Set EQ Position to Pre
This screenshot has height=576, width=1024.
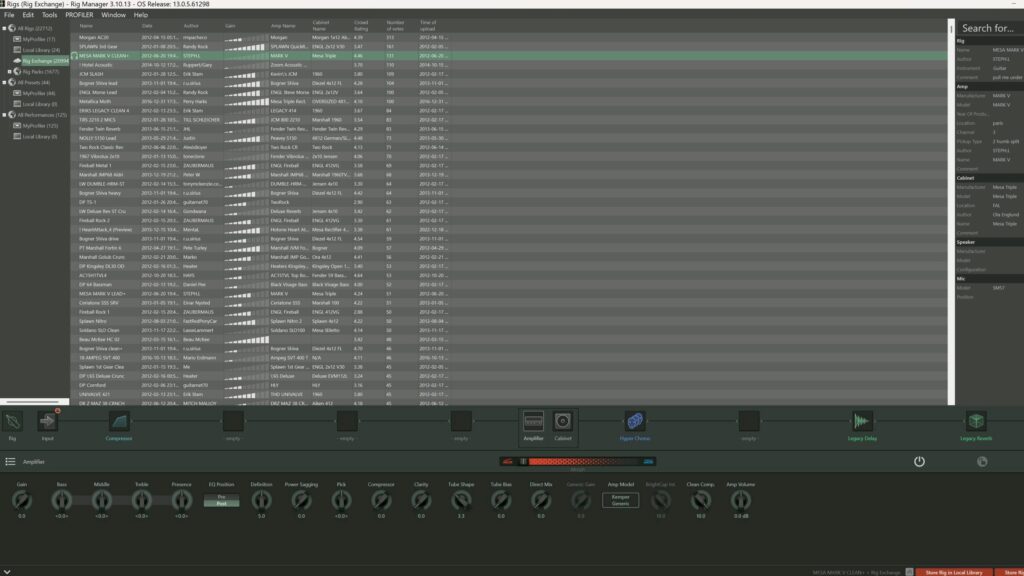click(x=221, y=497)
